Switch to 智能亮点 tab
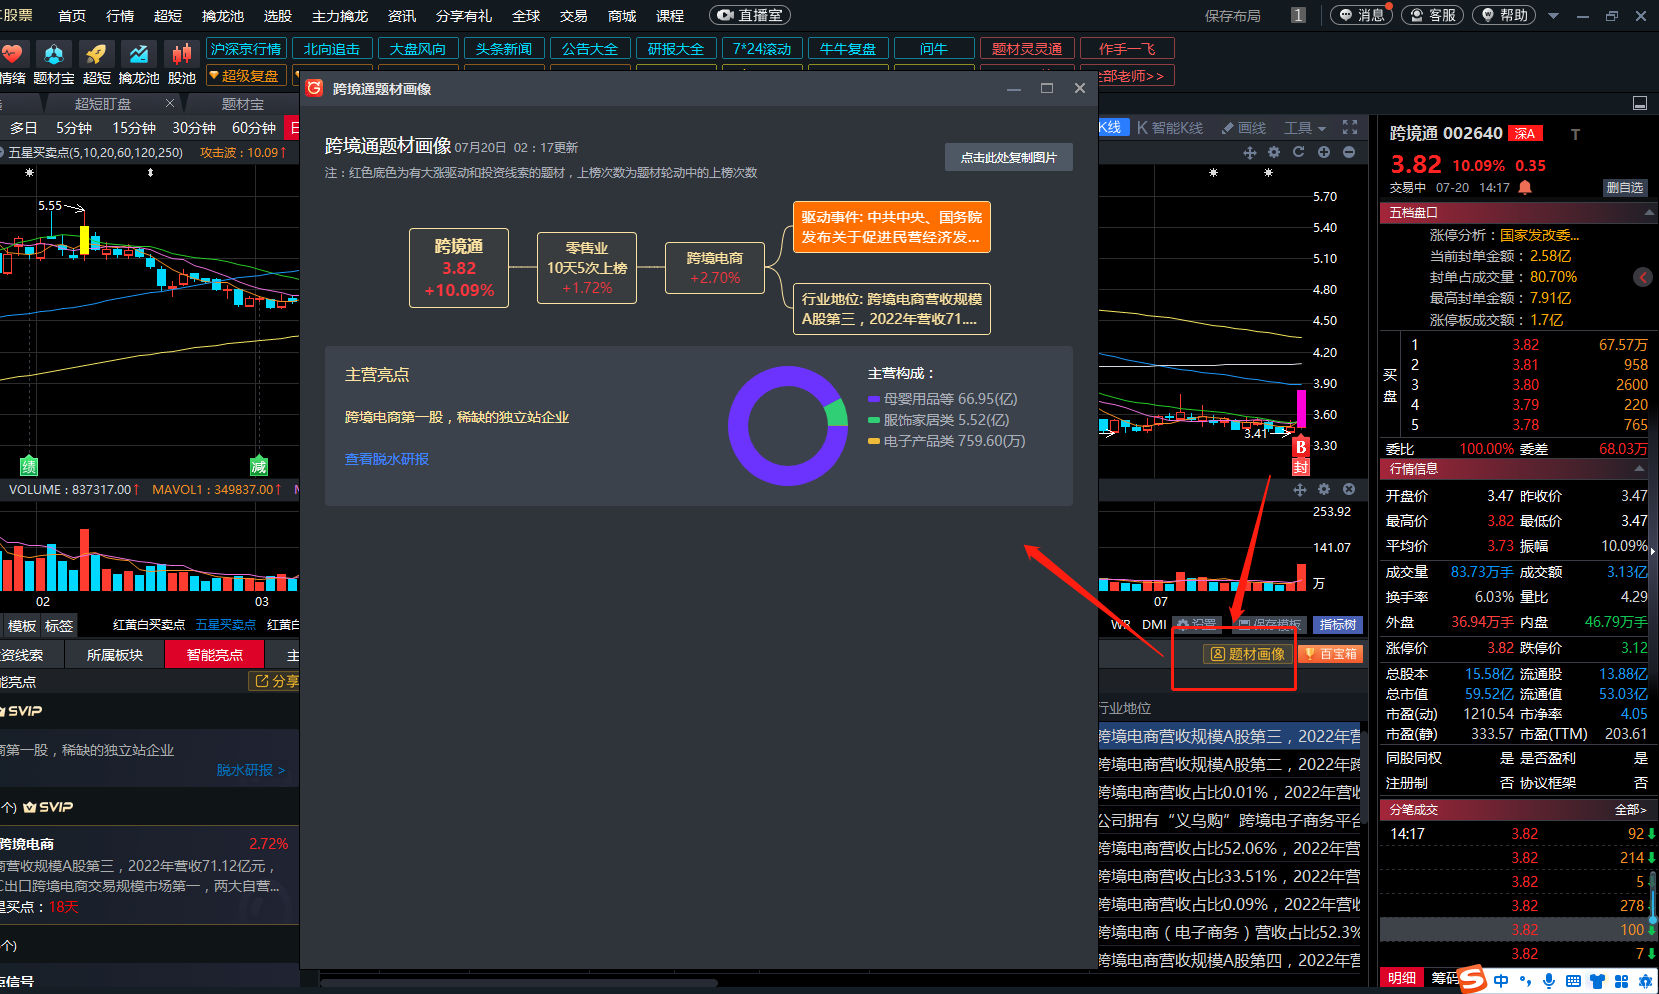1659x994 pixels. pyautogui.click(x=215, y=655)
